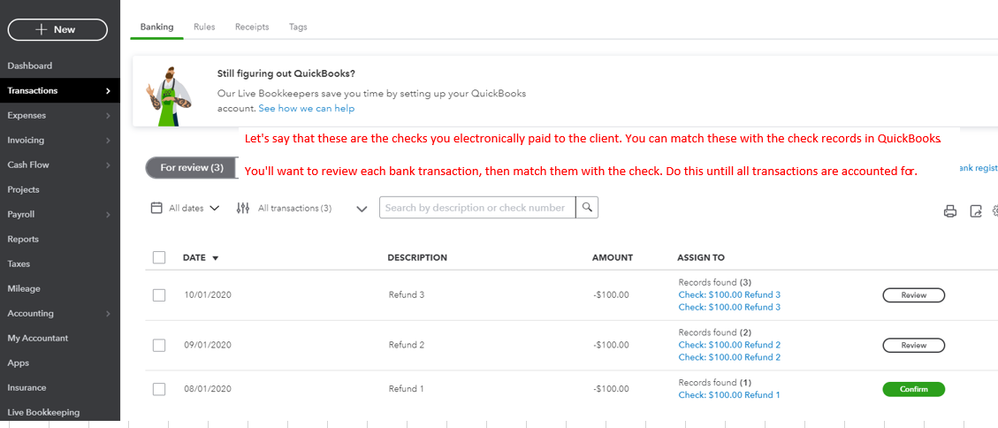This screenshot has height=428, width=998.
Task: Confirm the Refund 1 transaction
Action: click(913, 389)
